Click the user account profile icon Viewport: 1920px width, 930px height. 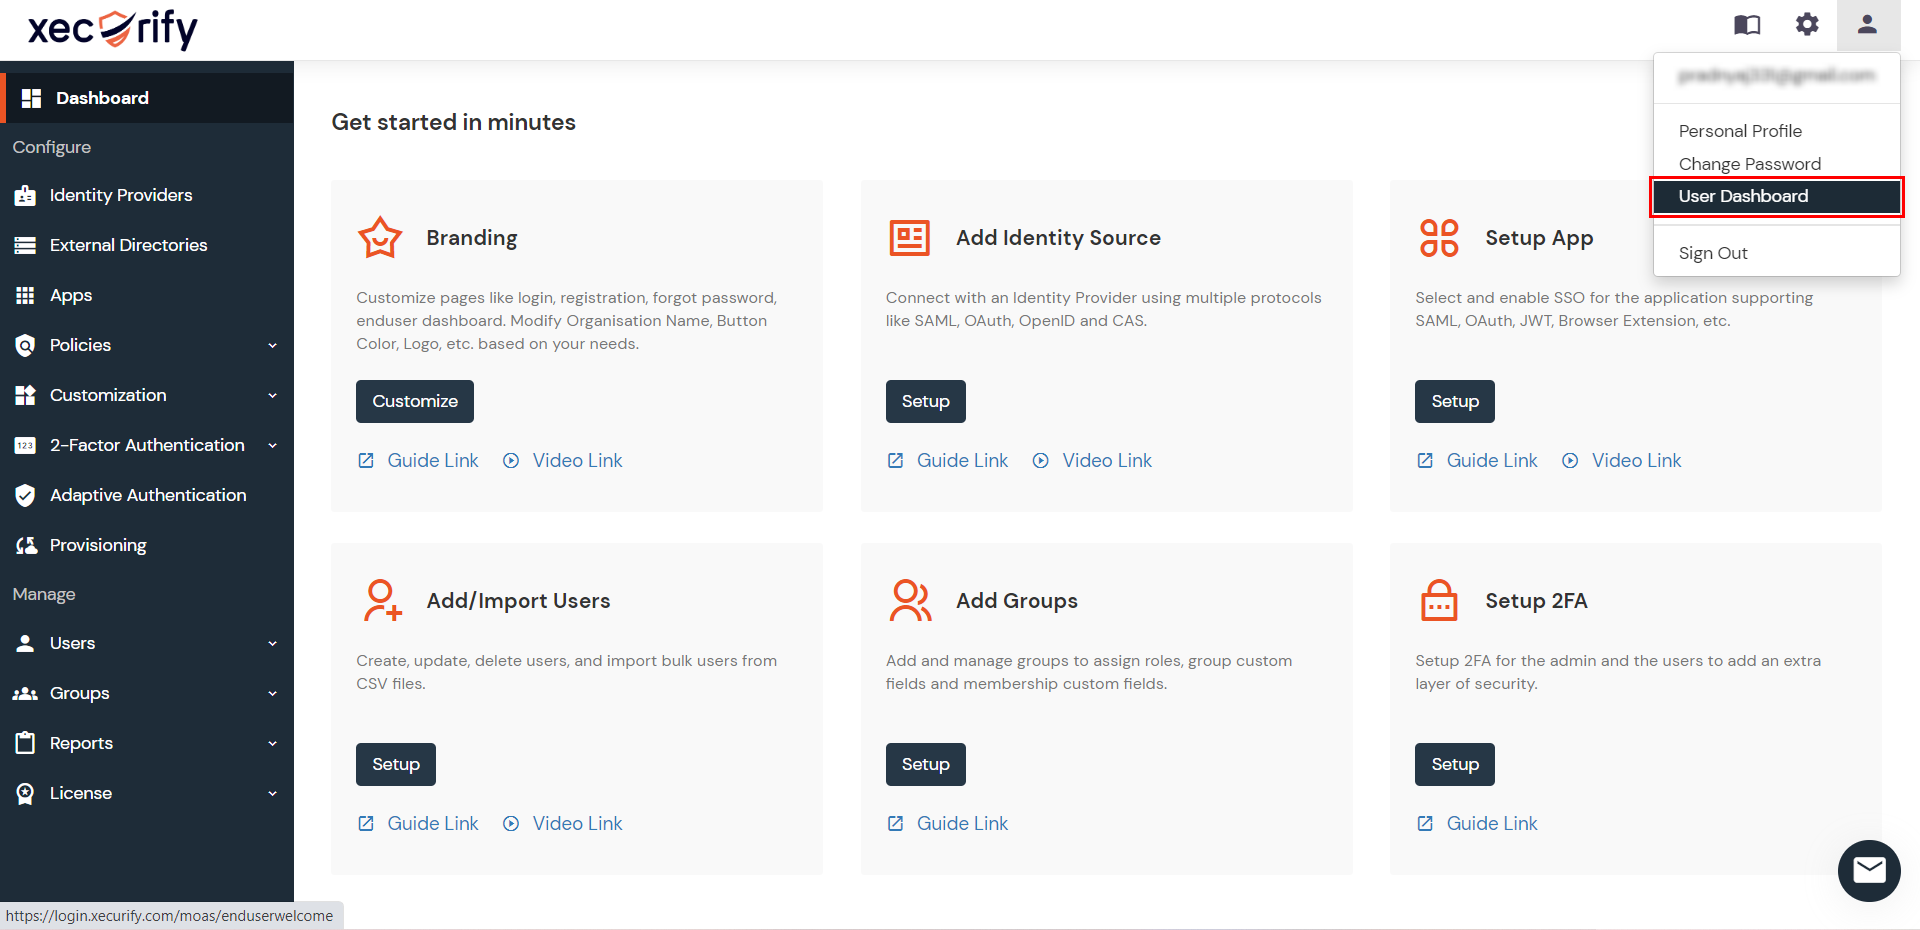pos(1867,25)
